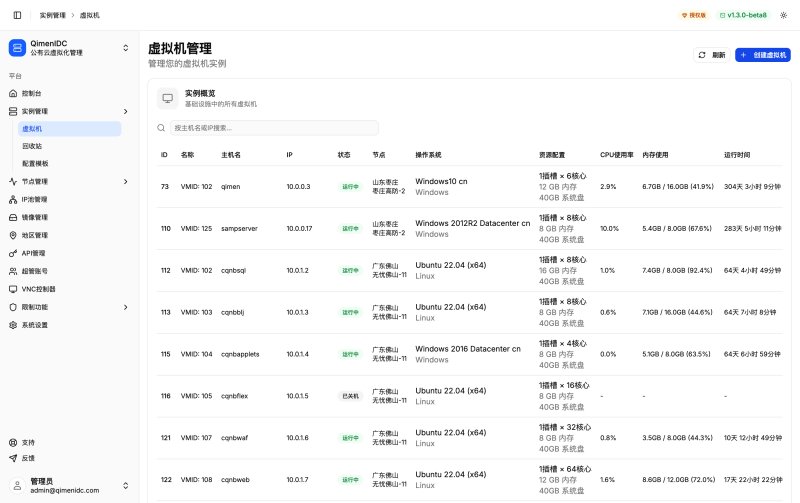Click hostname cqnbapplets row
800x503 pixels.
pyautogui.click(x=240, y=354)
